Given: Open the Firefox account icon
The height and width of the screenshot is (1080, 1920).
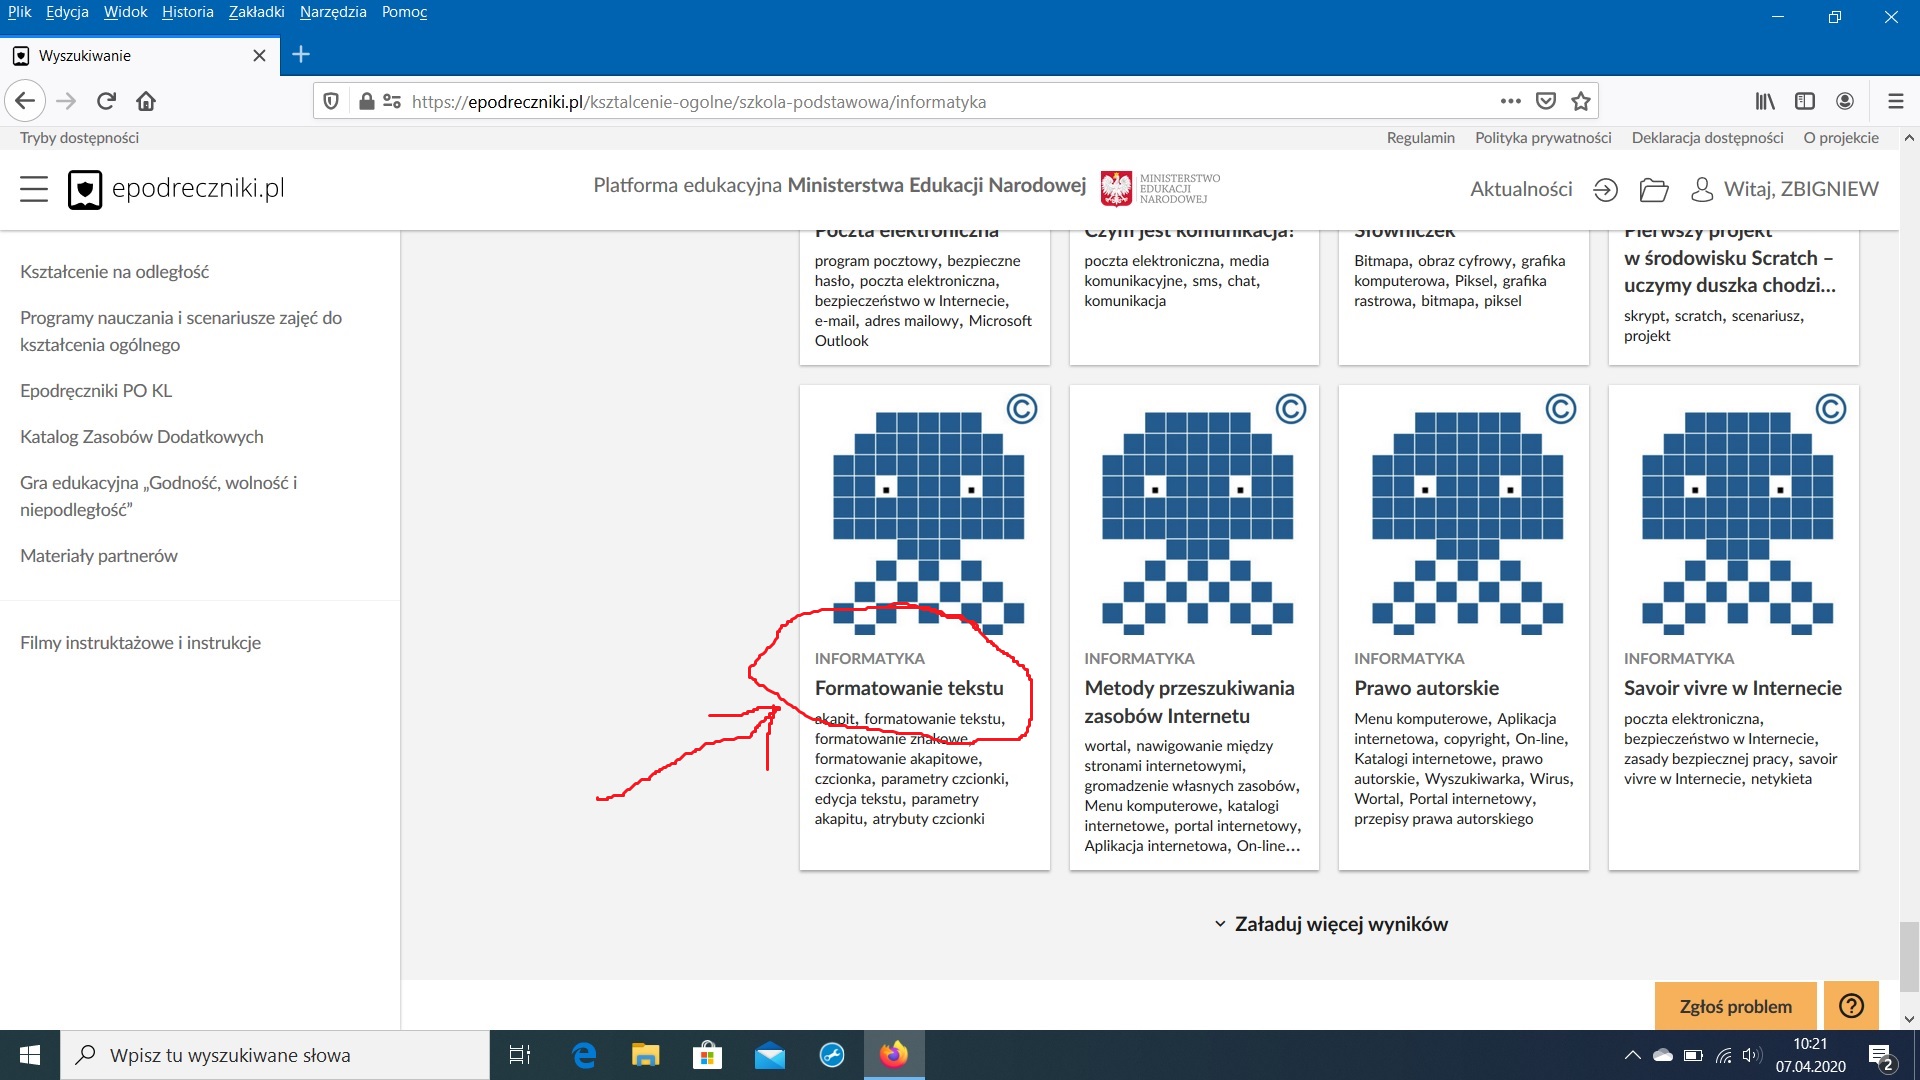Looking at the screenshot, I should click(1845, 101).
